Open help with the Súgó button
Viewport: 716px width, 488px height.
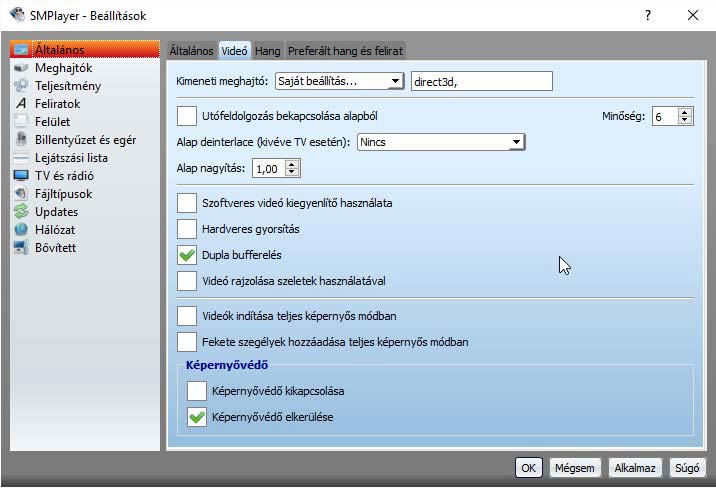[x=687, y=468]
